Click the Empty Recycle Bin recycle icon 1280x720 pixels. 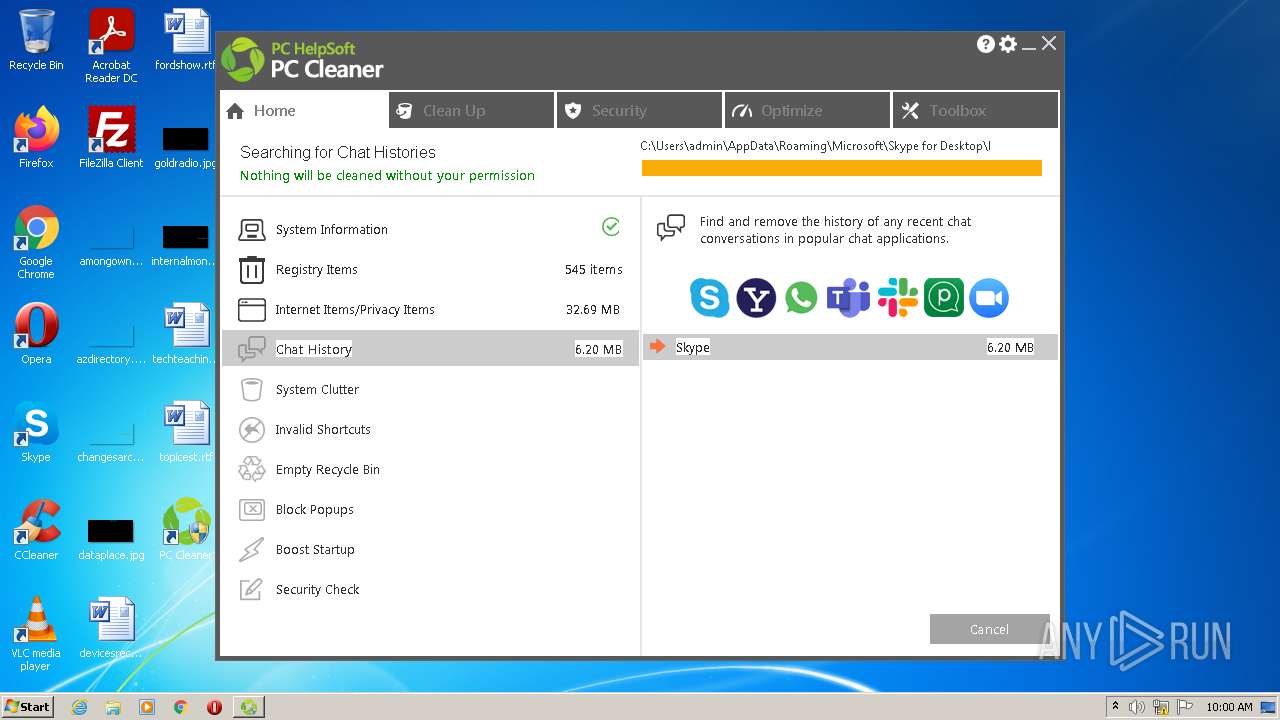(251, 470)
